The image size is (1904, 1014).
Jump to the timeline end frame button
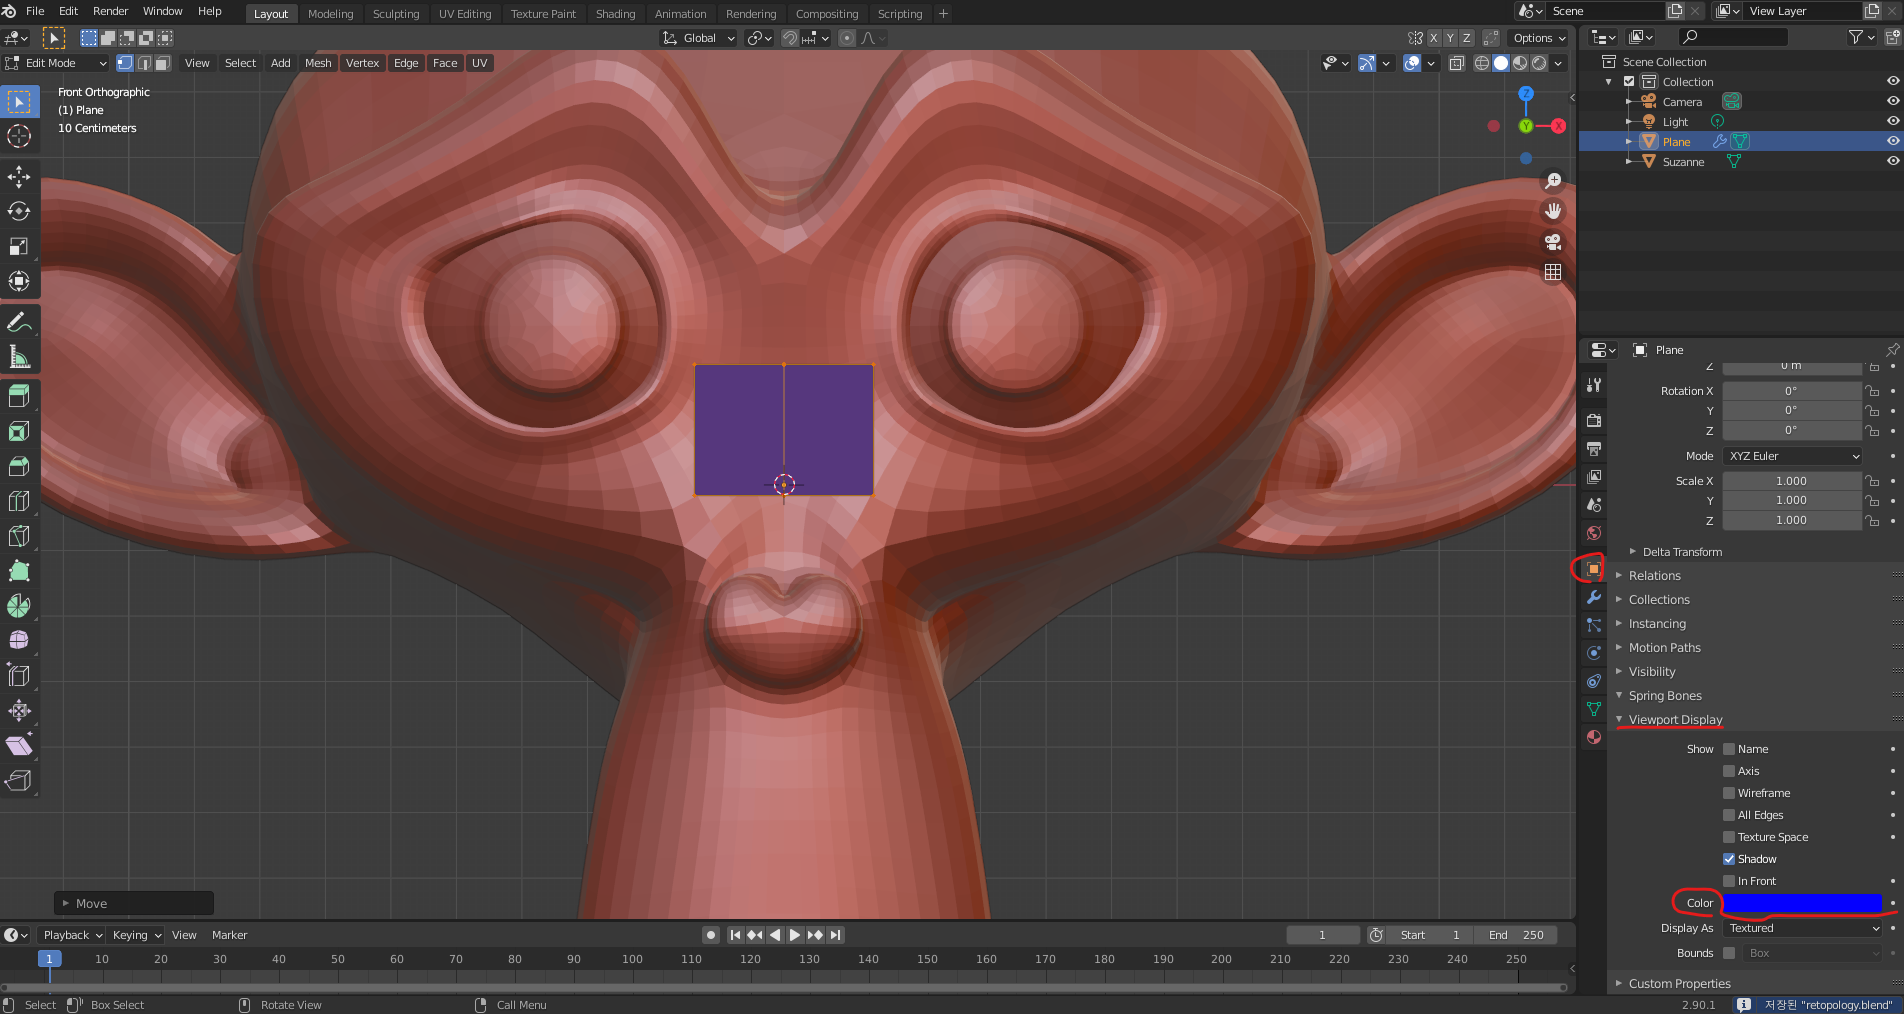tap(836, 935)
